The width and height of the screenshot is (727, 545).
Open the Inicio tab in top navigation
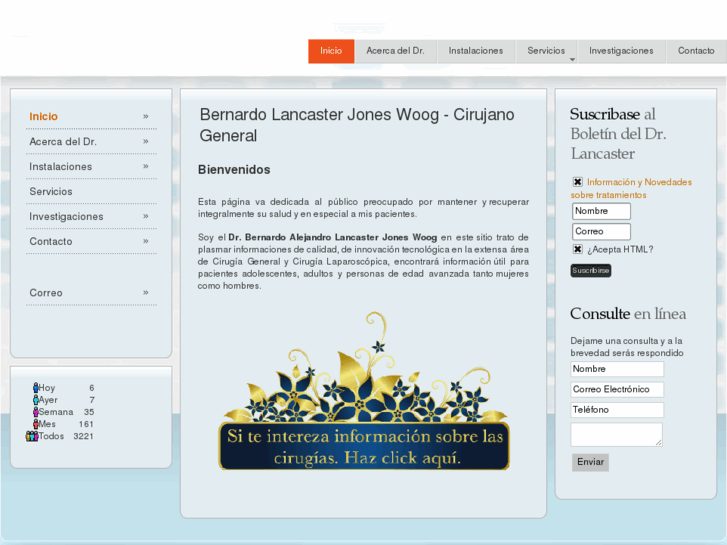[331, 51]
